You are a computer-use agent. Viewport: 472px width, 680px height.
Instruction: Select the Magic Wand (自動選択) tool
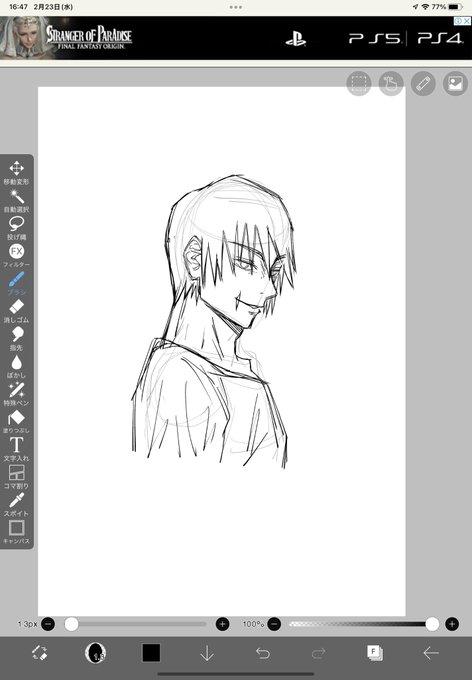(x=16, y=200)
